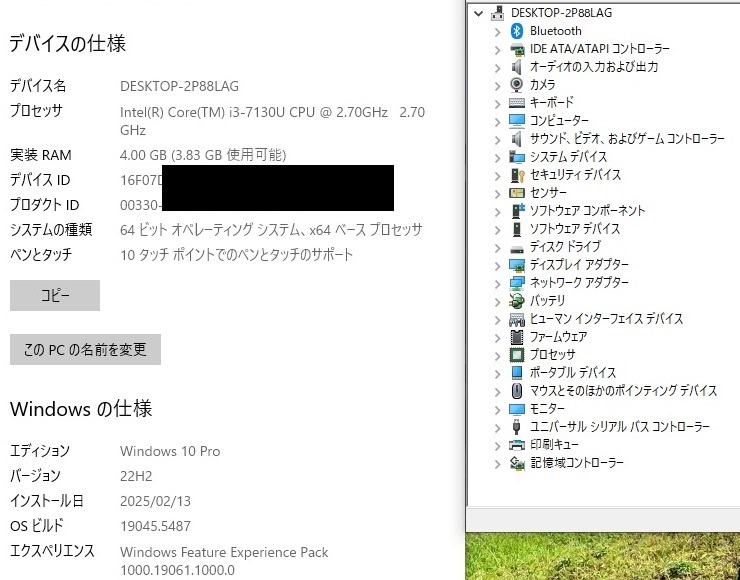
Task: Click the オーディオの入力および出力 speaker icon
Action: [517, 67]
